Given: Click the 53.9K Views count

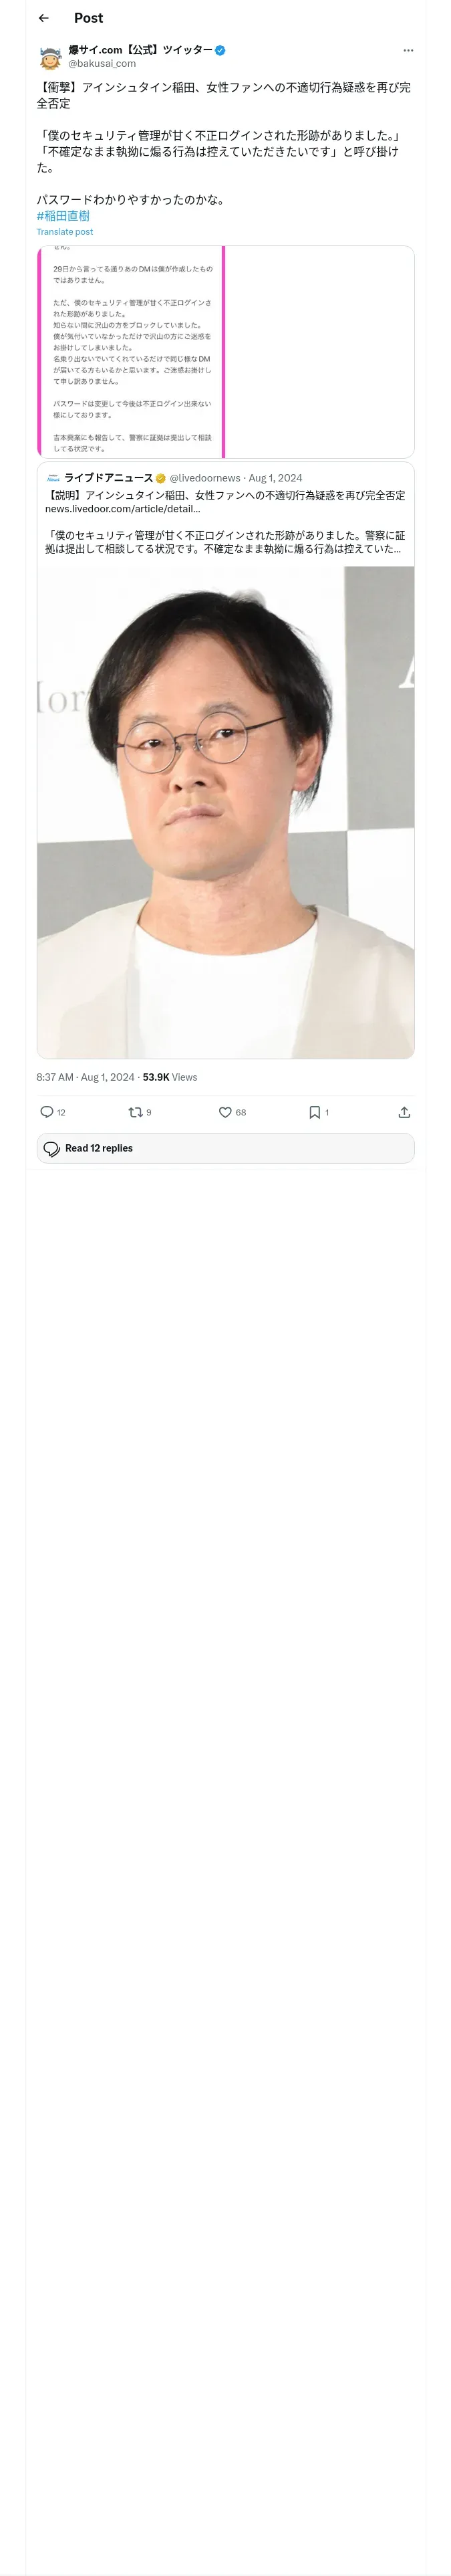Looking at the screenshot, I should pos(170,1077).
